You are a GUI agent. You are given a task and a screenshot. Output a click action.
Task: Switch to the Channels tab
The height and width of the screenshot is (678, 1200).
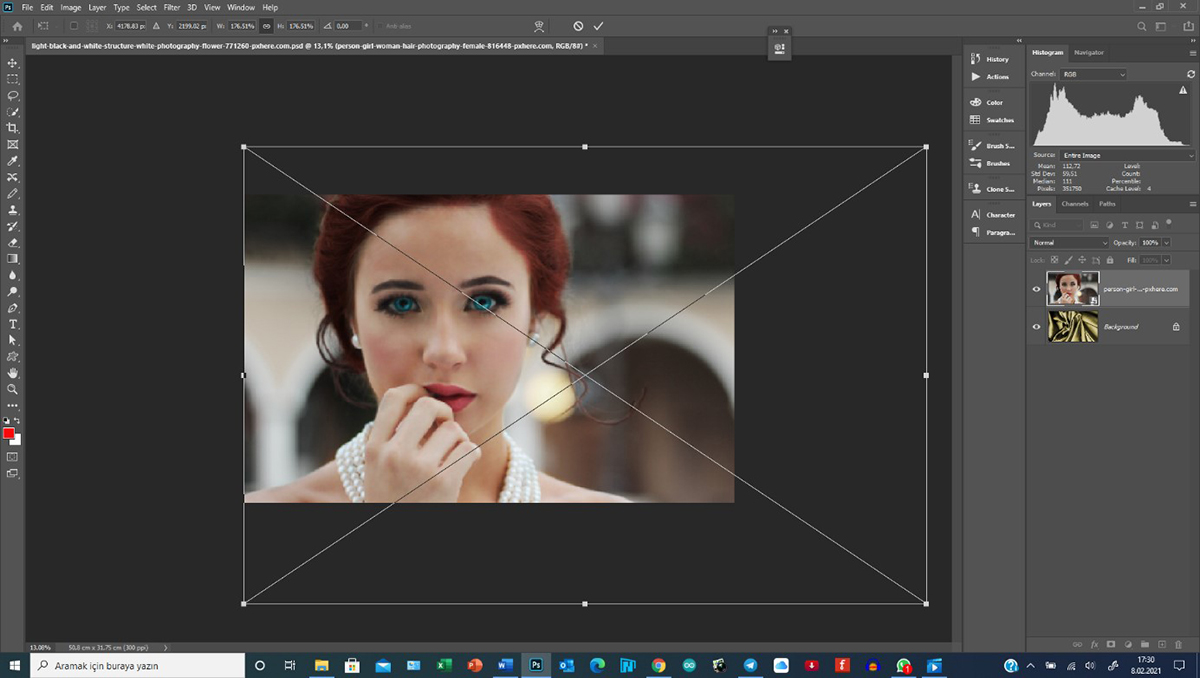click(x=1075, y=204)
